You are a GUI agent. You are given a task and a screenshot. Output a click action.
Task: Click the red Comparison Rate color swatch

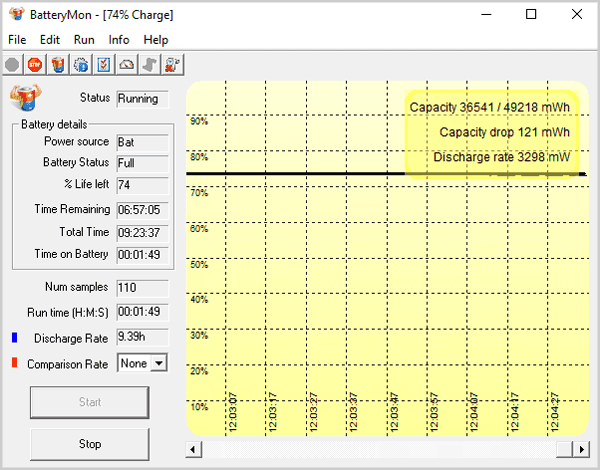coord(15,362)
